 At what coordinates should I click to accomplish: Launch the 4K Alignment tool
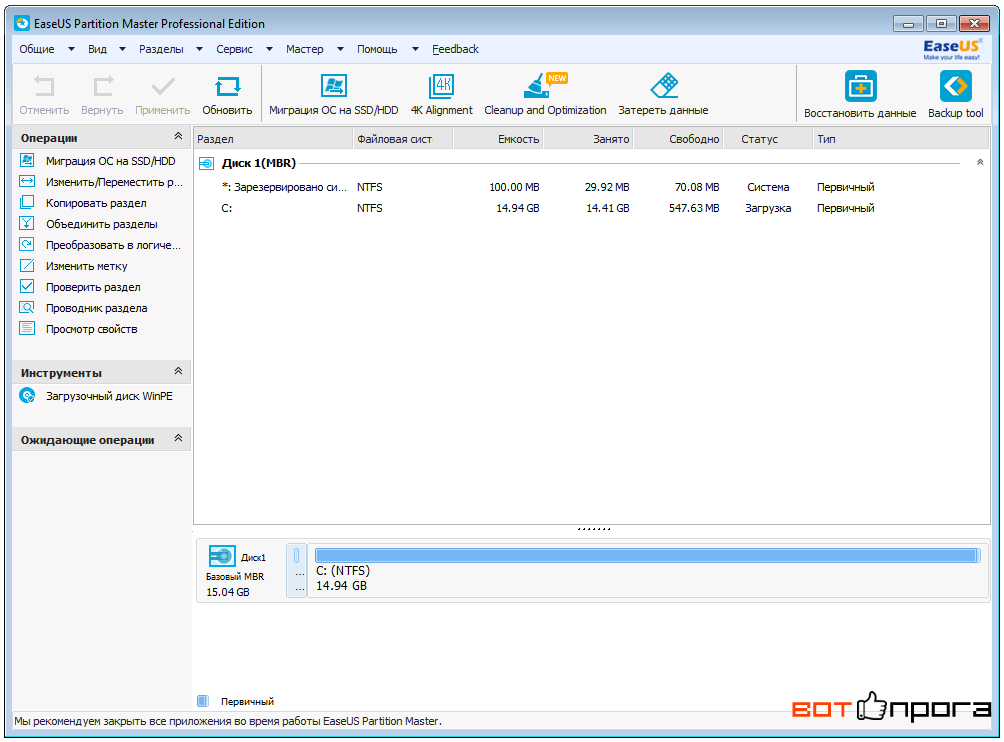tap(441, 86)
